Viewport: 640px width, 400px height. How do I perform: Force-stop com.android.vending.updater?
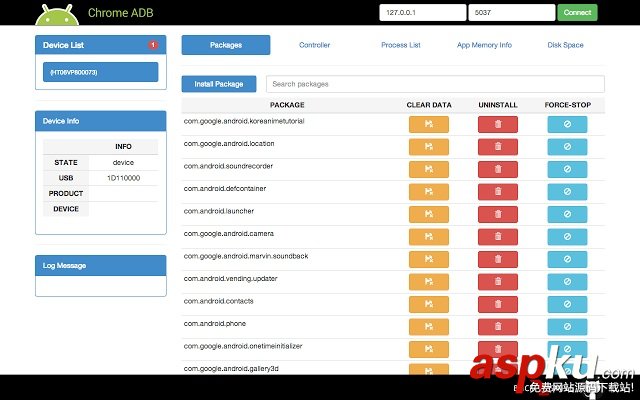point(567,281)
